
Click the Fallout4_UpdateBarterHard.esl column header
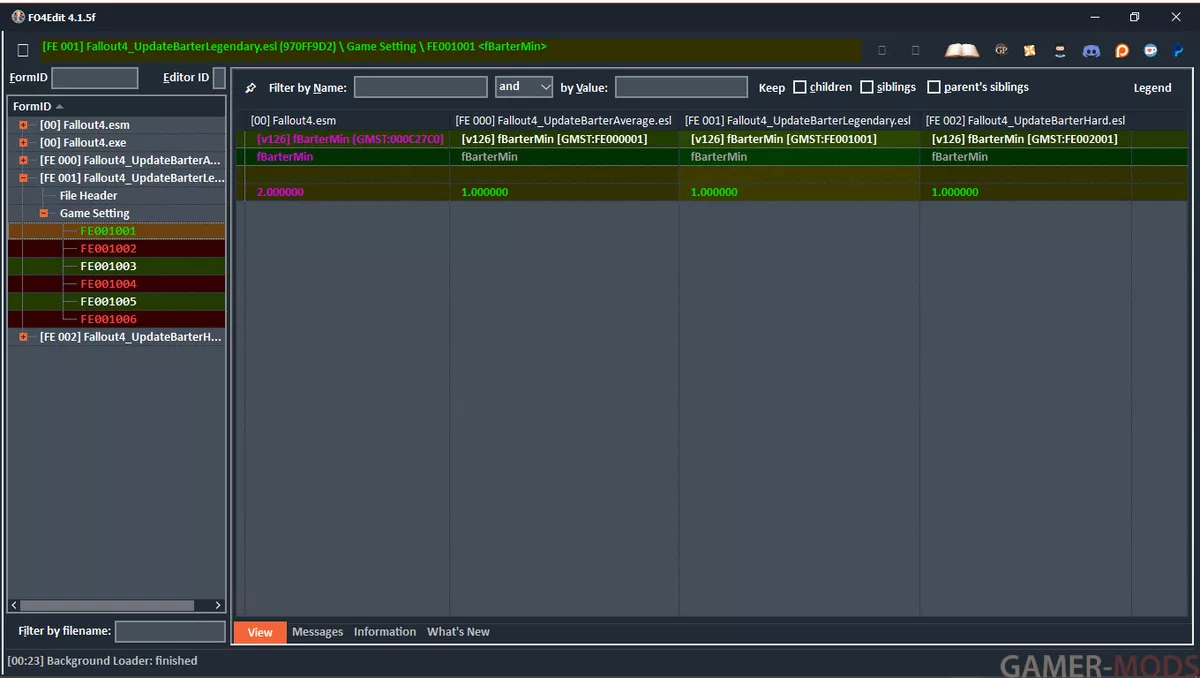click(1026, 121)
